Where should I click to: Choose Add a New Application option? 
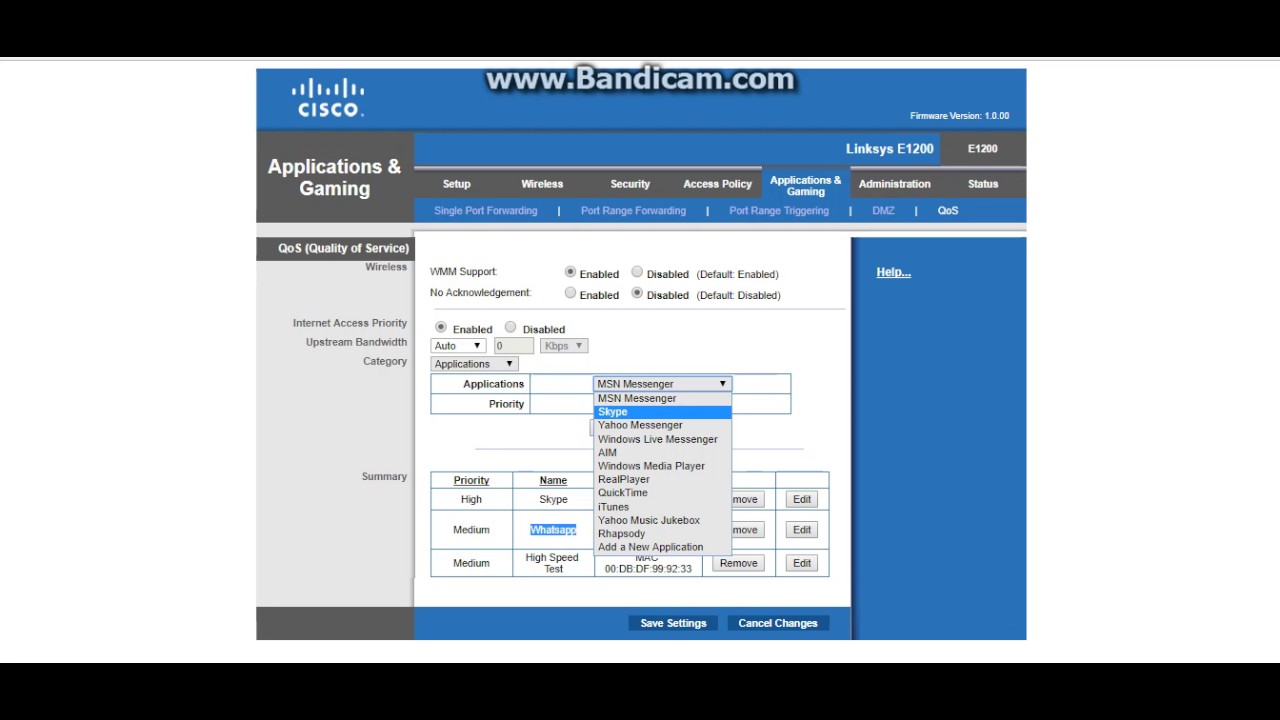point(663,547)
